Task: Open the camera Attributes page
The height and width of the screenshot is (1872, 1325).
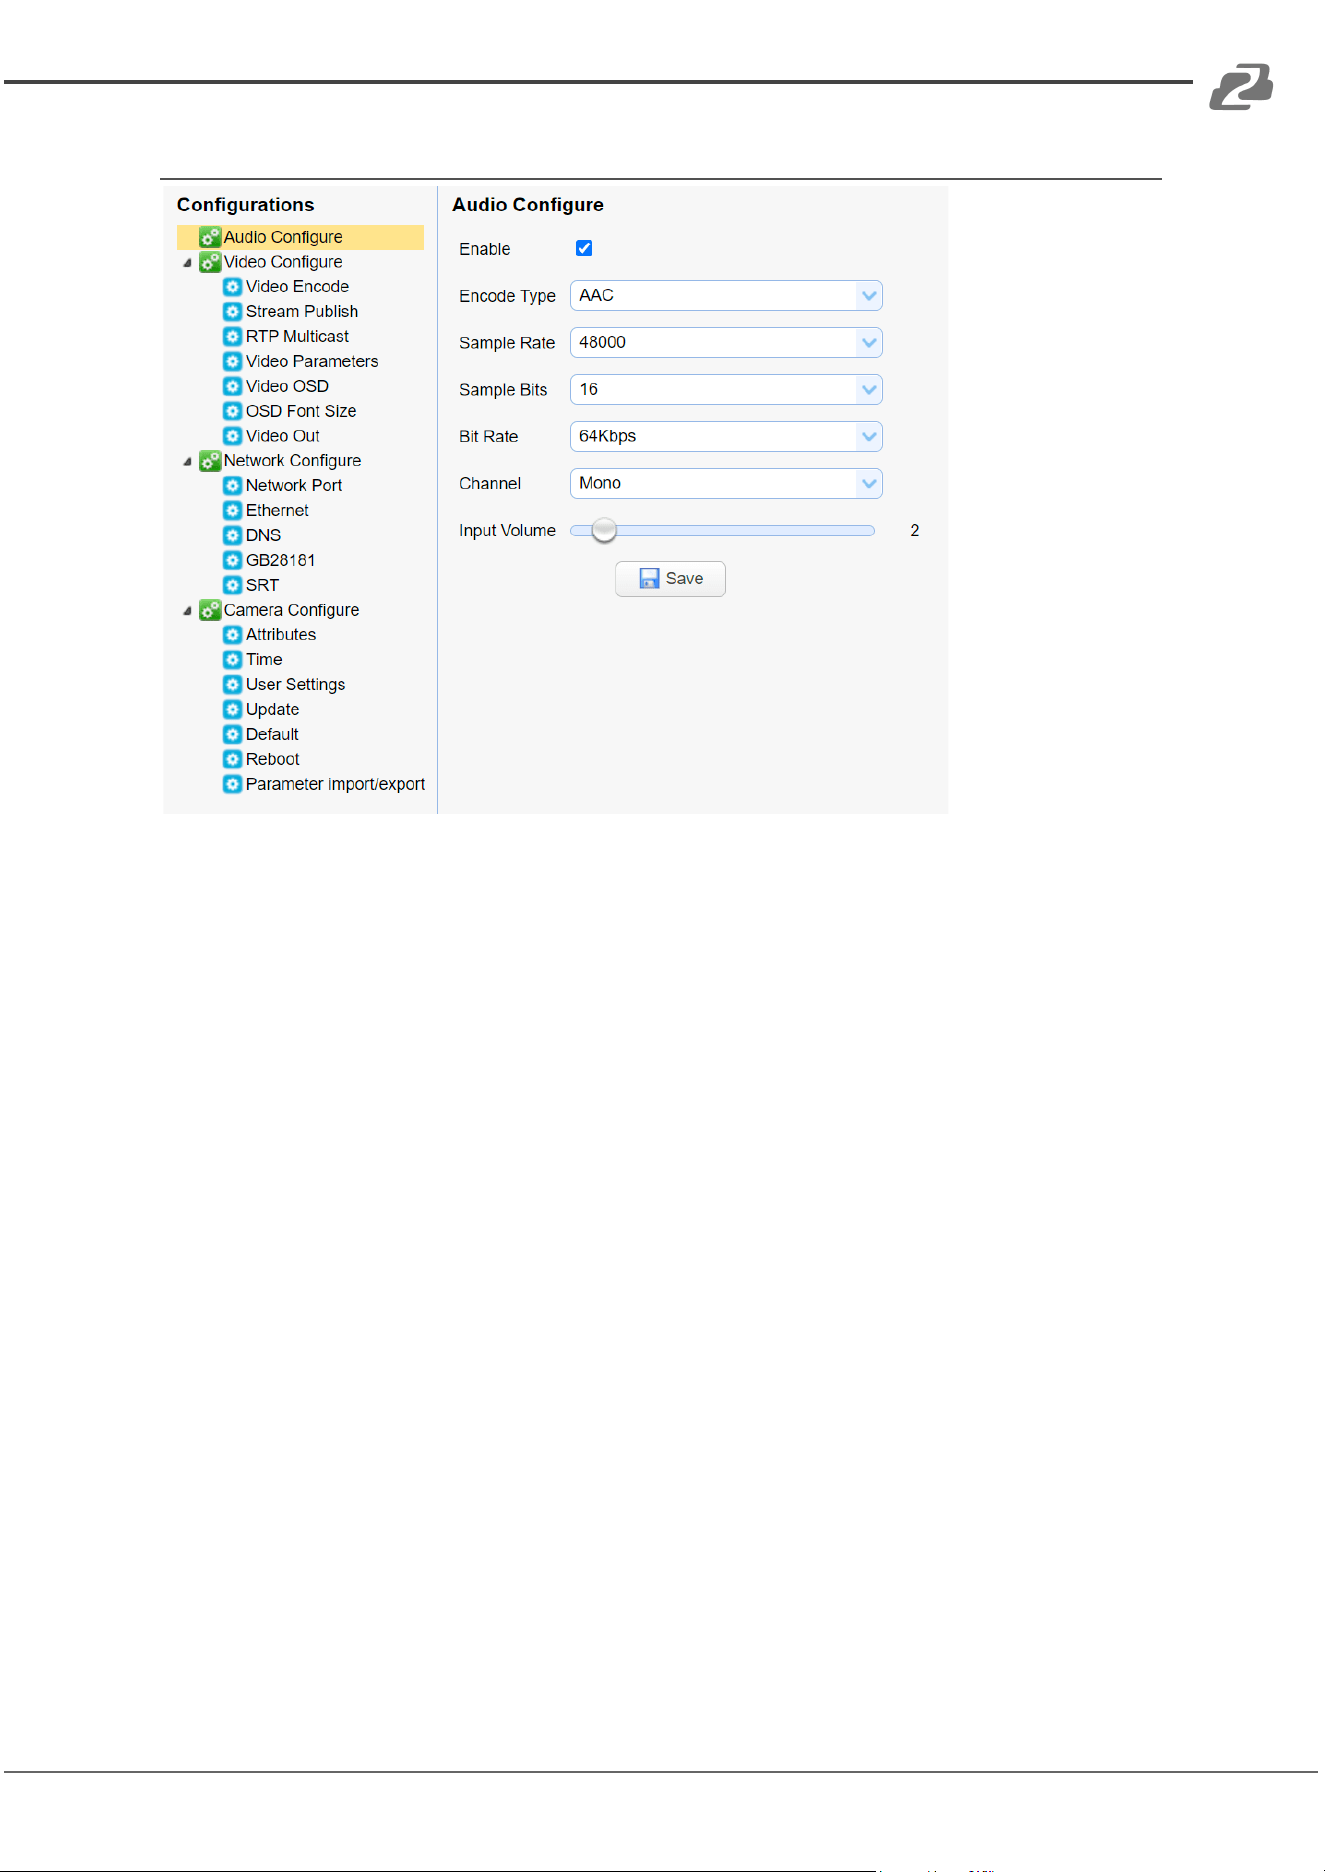Action: (x=281, y=635)
